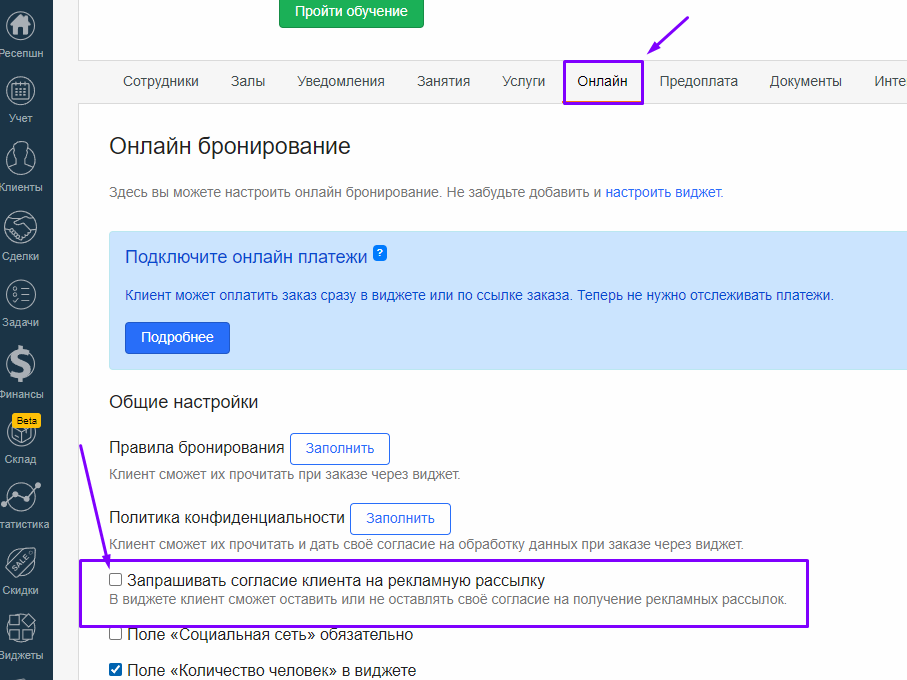Follow the настроить виджет link
This screenshot has height=680, width=907.
(x=663, y=193)
